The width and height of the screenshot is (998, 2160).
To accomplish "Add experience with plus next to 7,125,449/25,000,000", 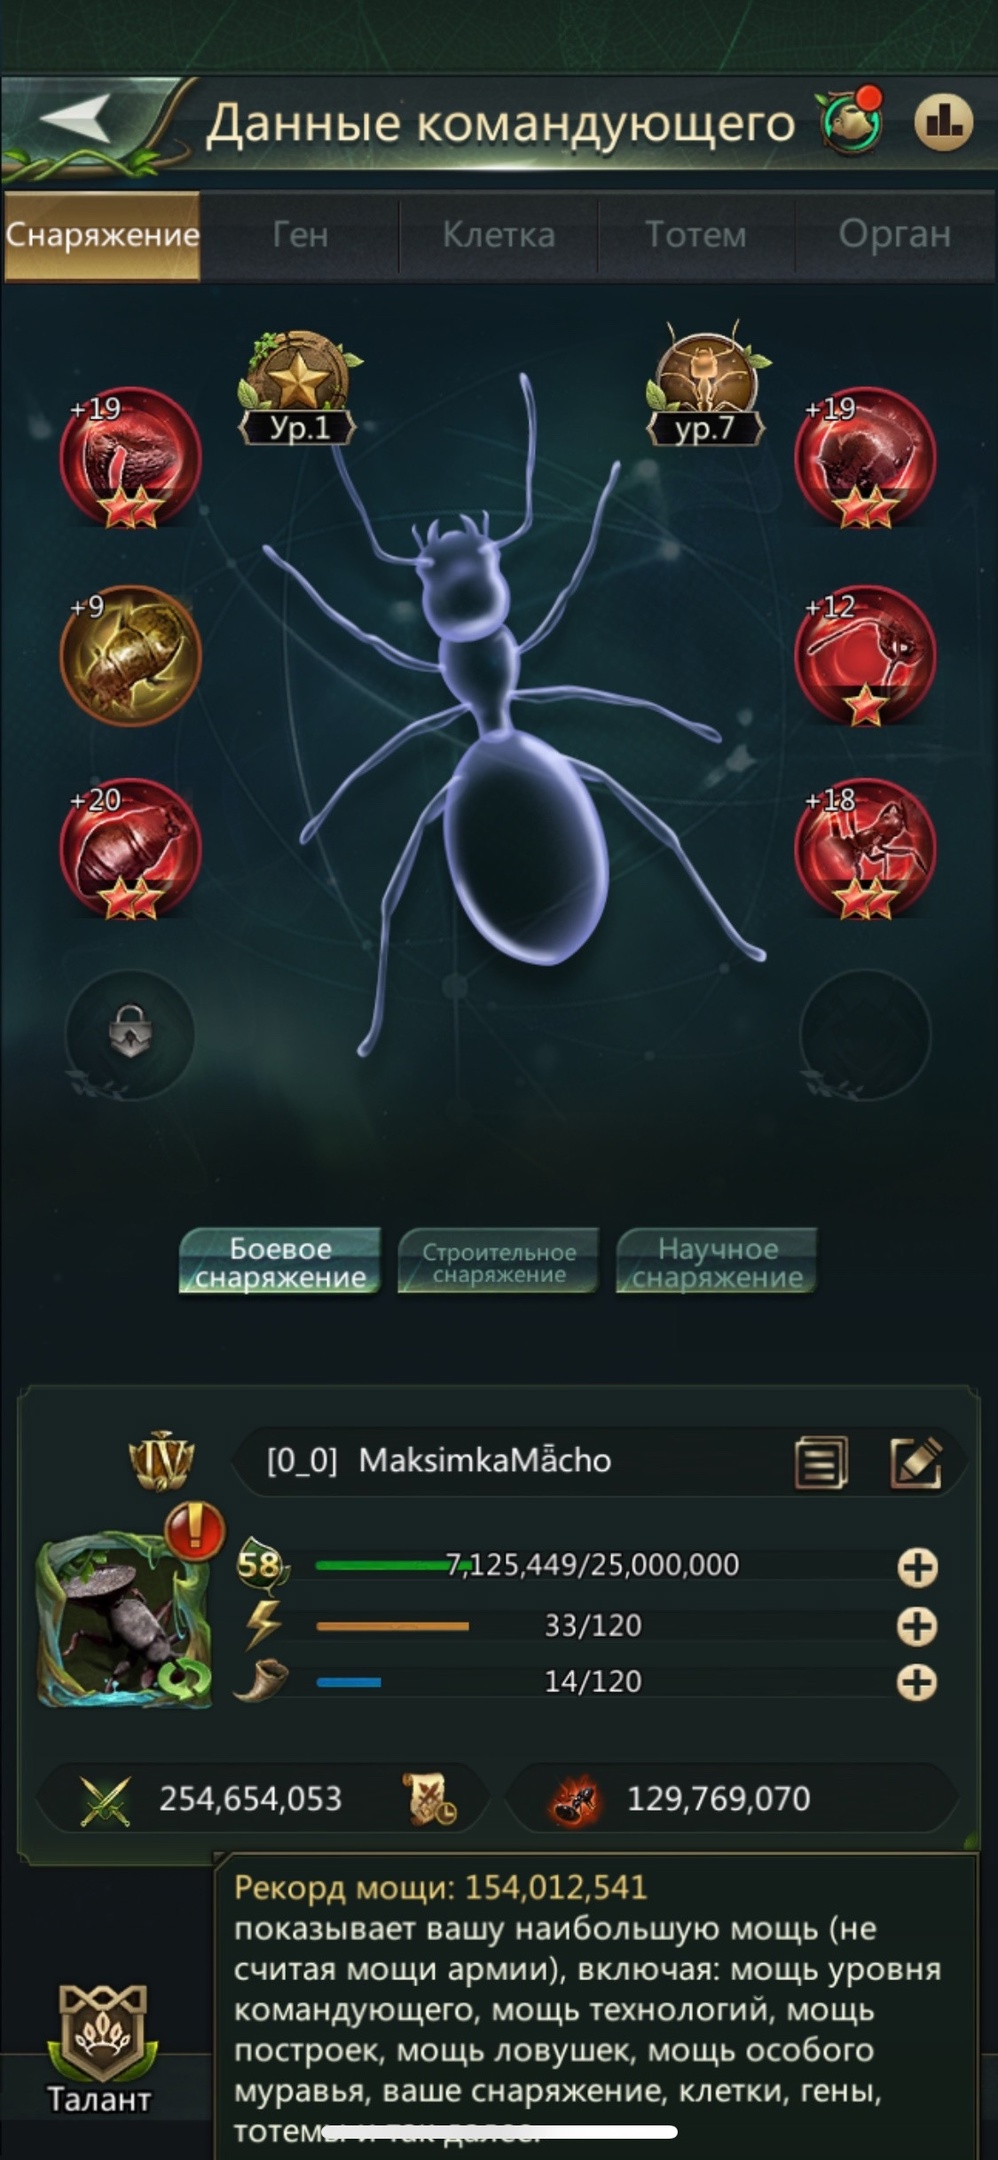I will point(917,1567).
